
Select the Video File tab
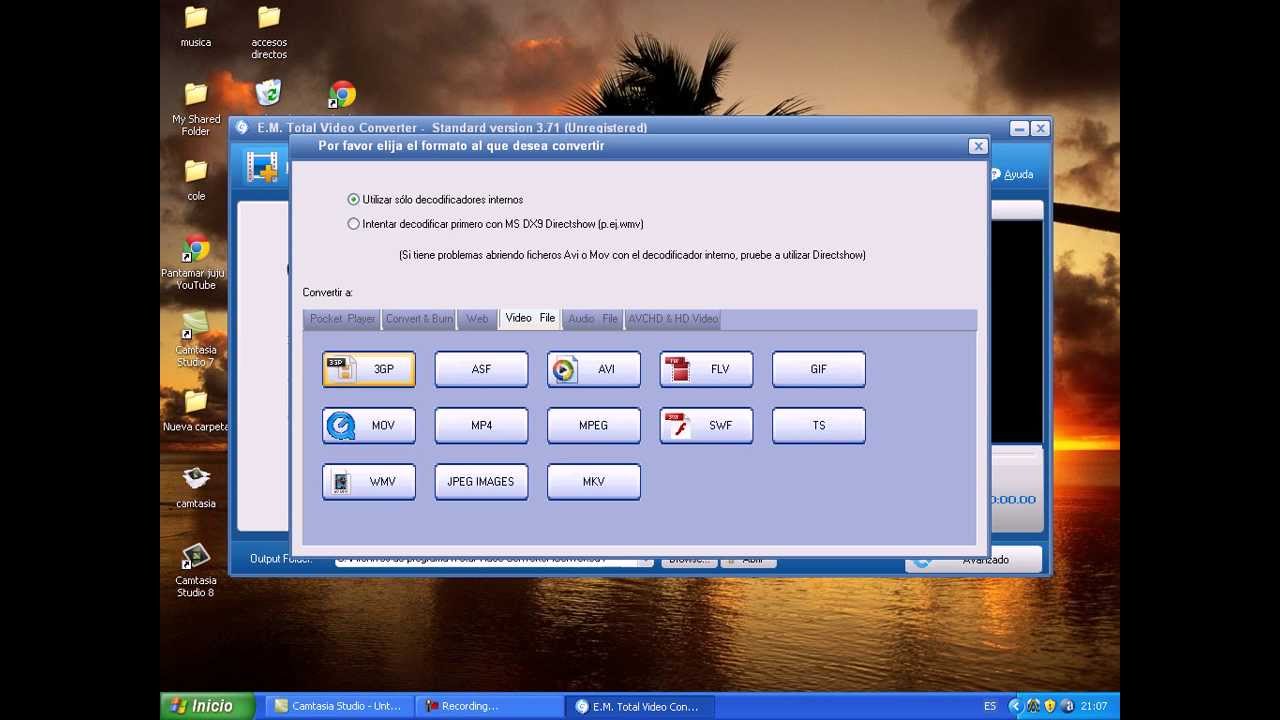click(x=530, y=318)
